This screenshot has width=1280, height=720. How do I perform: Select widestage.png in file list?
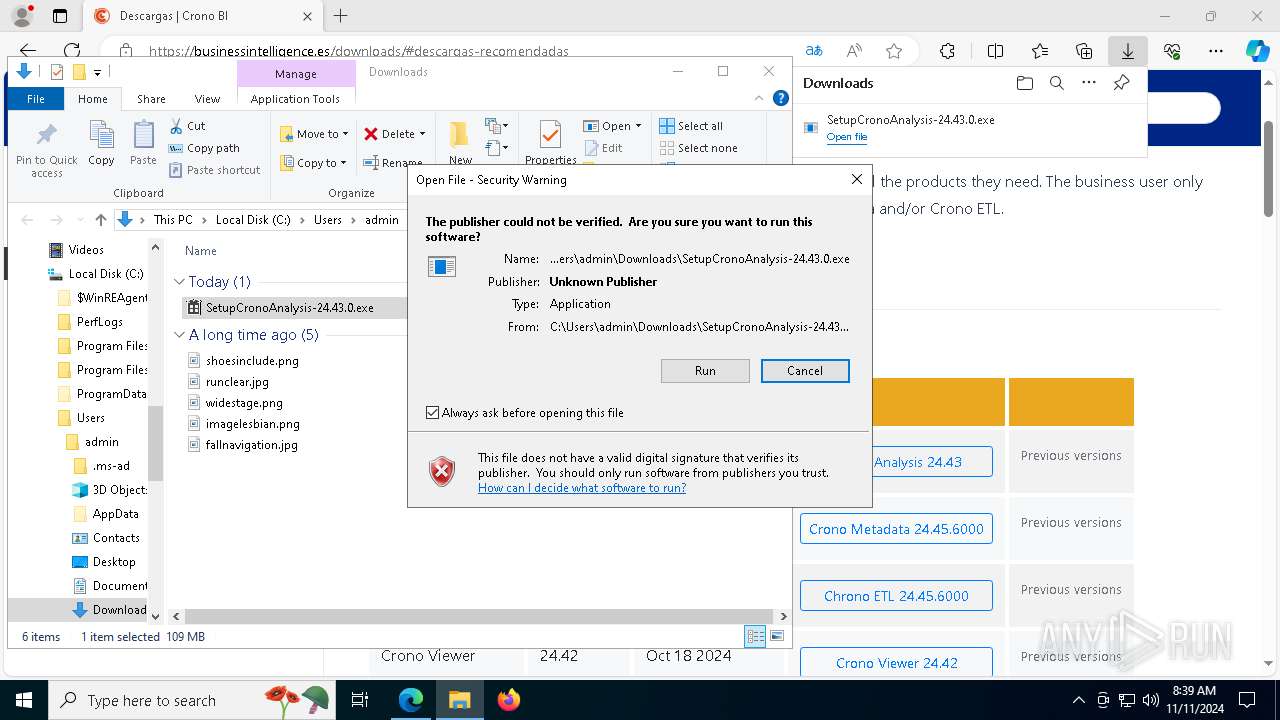[244, 403]
